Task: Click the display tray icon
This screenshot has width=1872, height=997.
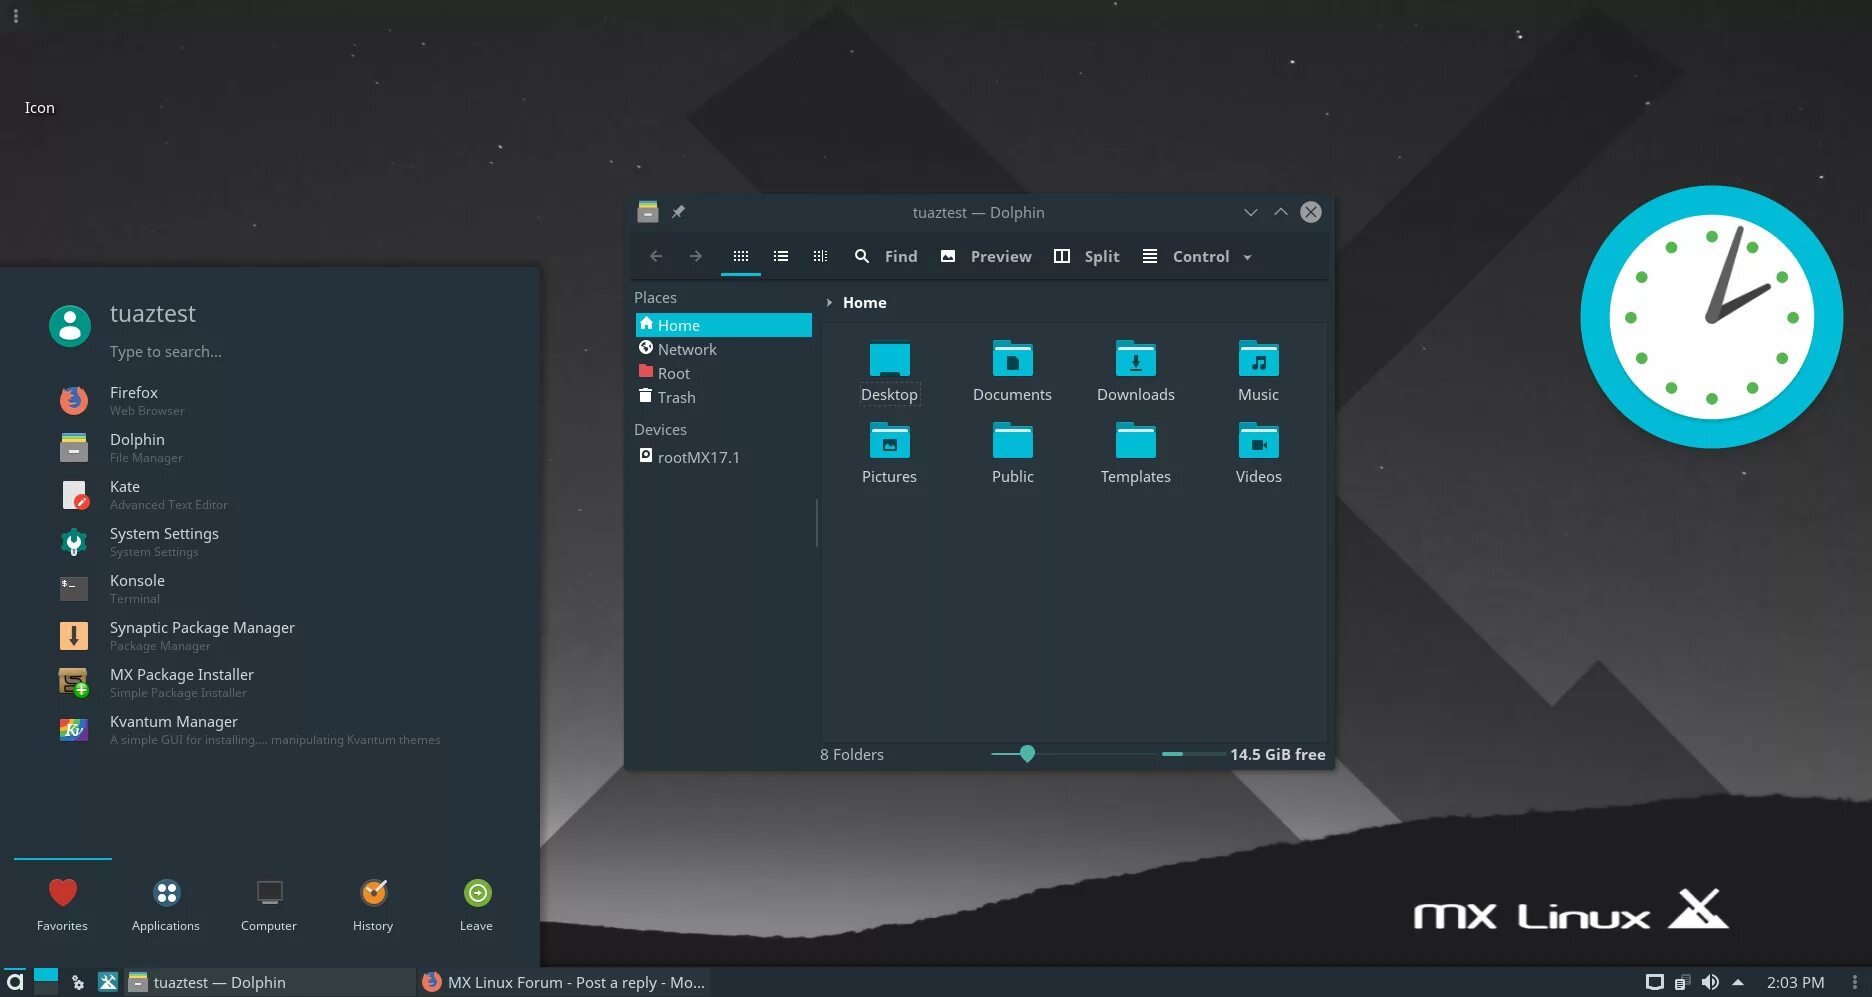Action: tap(1655, 982)
